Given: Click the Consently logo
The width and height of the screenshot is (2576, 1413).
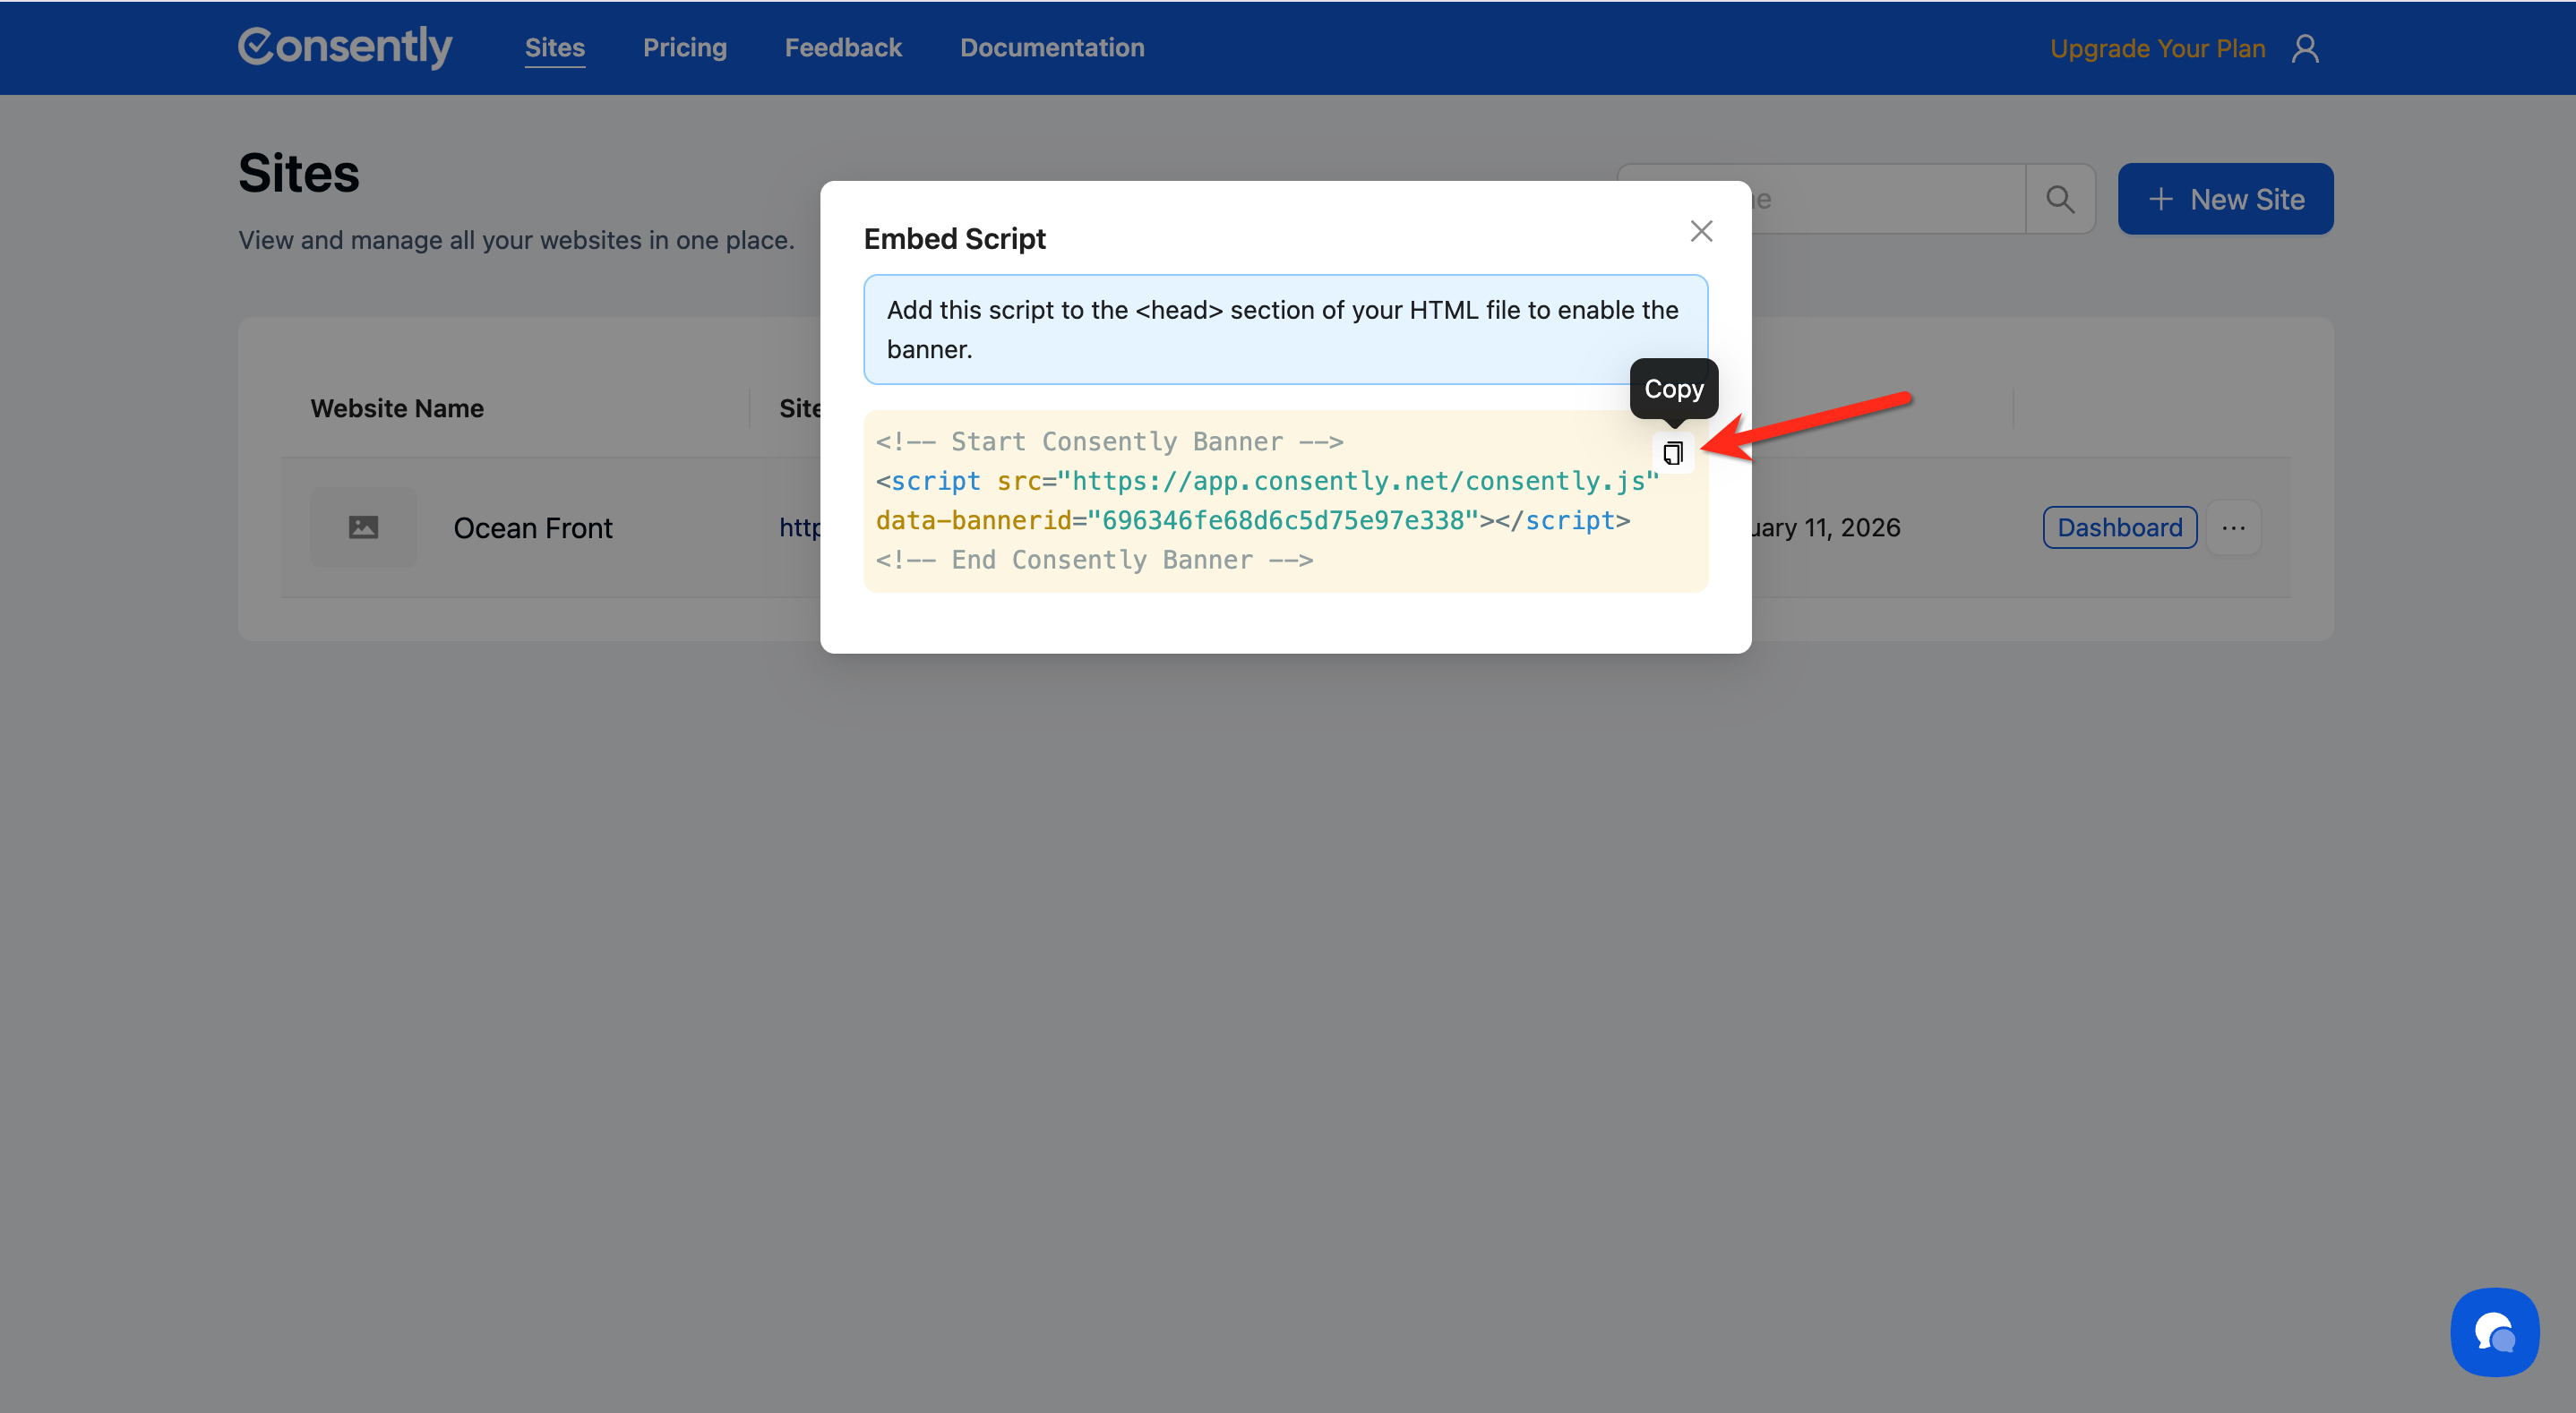Looking at the screenshot, I should click(x=345, y=47).
